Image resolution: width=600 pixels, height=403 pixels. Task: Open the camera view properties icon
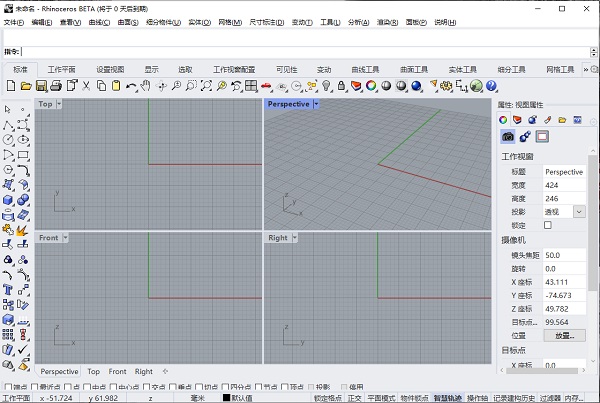point(508,136)
